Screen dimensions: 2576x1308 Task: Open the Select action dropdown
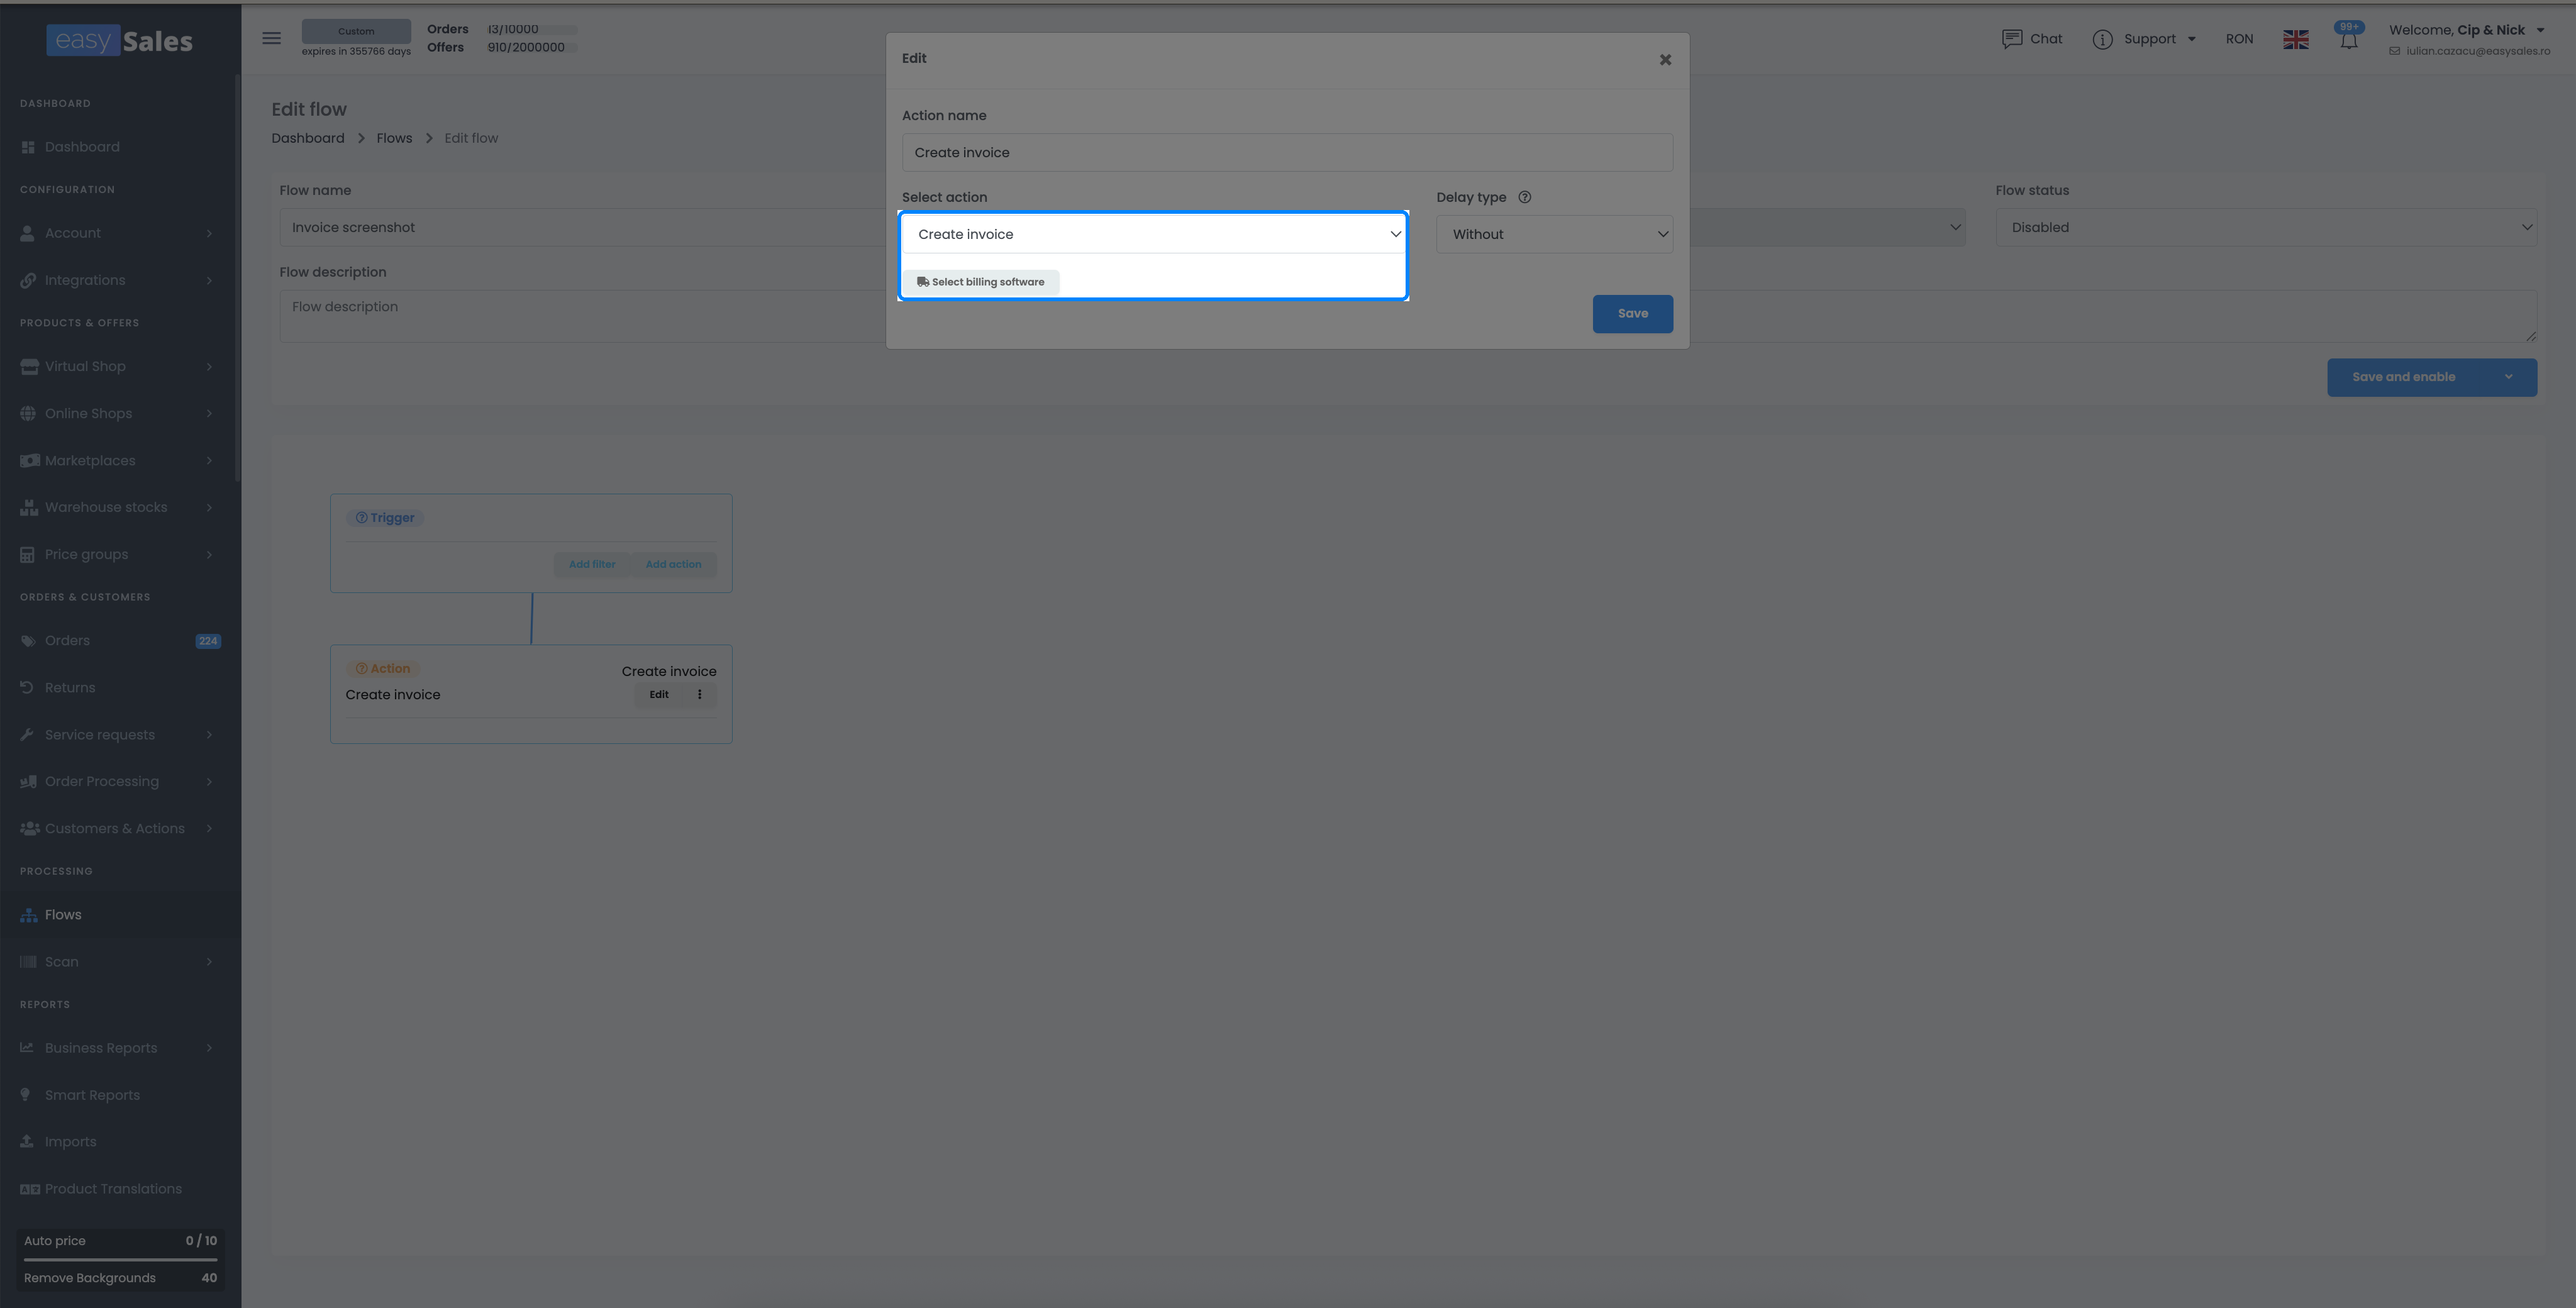tap(1153, 234)
